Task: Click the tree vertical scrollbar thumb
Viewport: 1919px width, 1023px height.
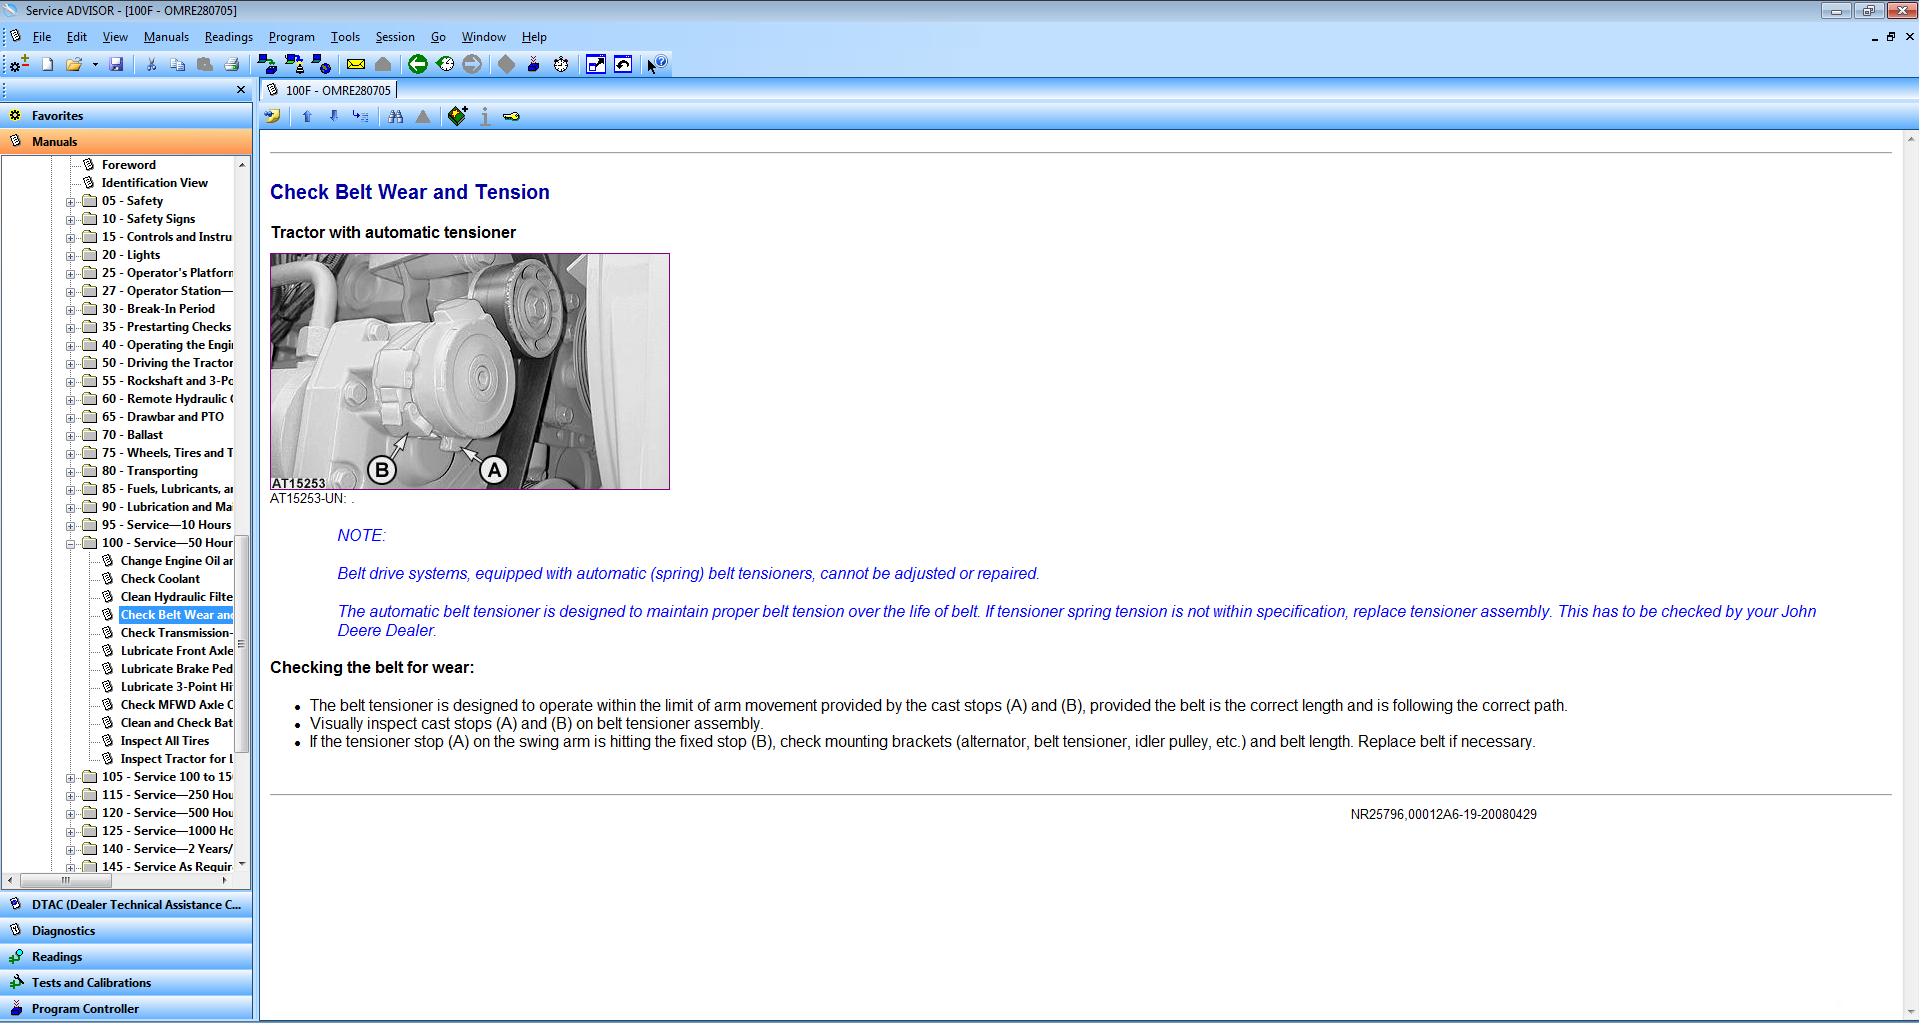Action: point(242,645)
